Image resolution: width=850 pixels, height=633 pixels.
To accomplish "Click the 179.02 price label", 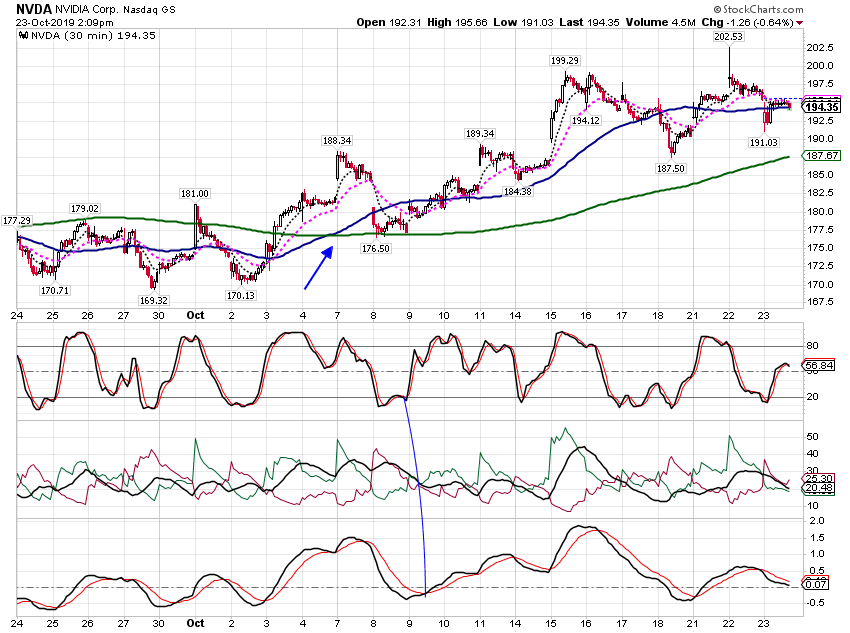I will [85, 209].
